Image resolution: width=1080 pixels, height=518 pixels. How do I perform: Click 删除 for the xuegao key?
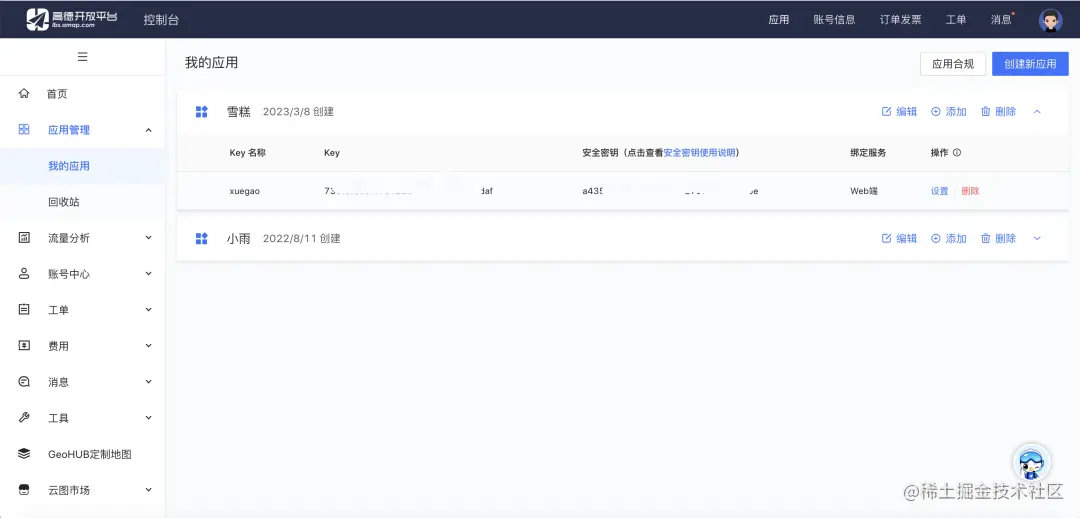(x=970, y=191)
